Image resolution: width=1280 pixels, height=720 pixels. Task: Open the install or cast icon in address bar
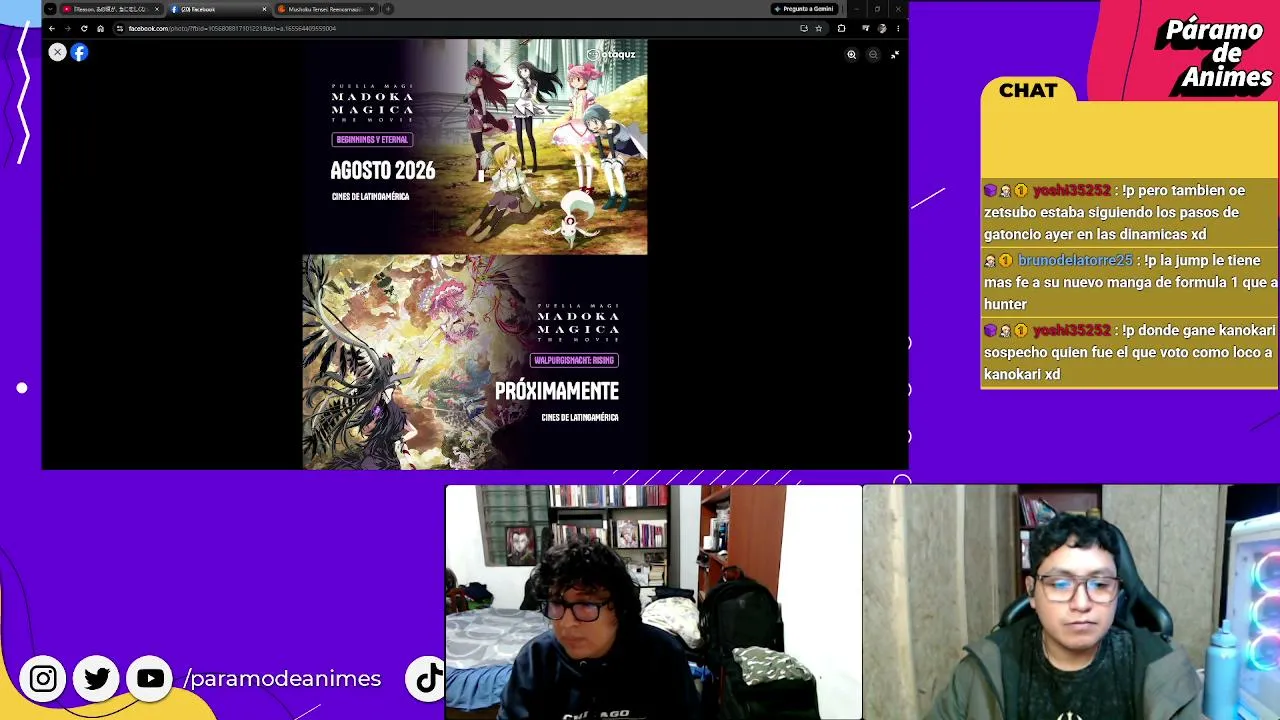point(804,28)
